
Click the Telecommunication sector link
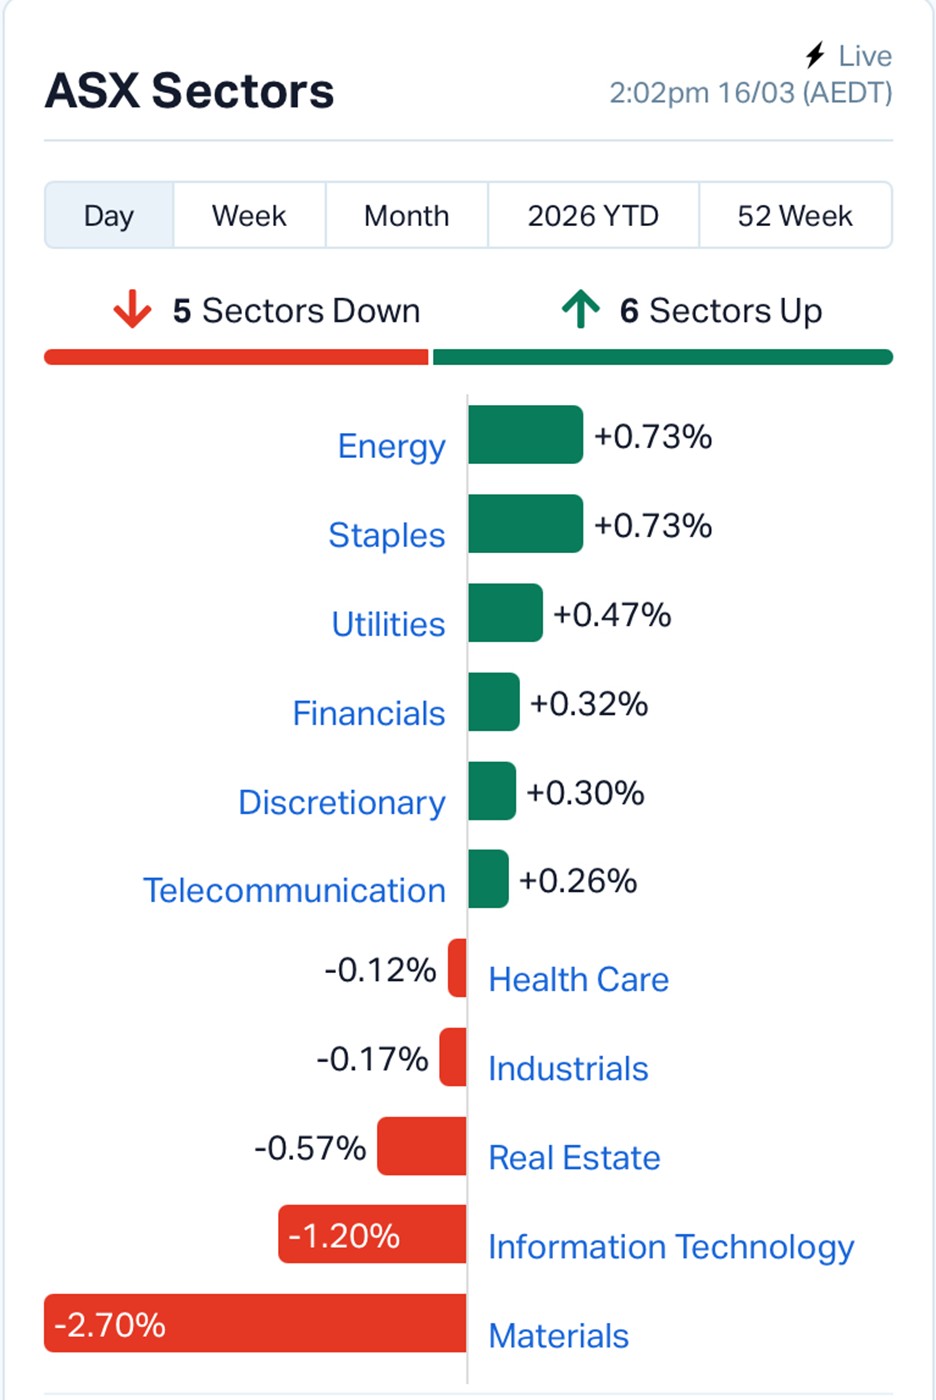point(294,890)
